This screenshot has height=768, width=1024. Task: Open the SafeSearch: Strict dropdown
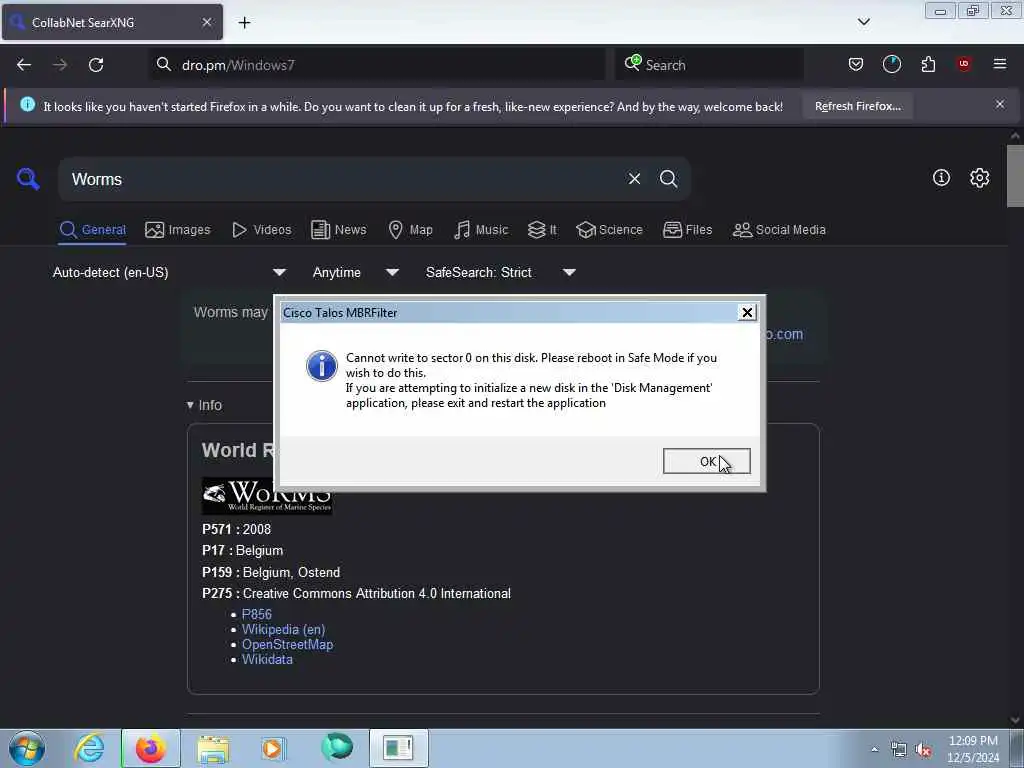(x=501, y=272)
